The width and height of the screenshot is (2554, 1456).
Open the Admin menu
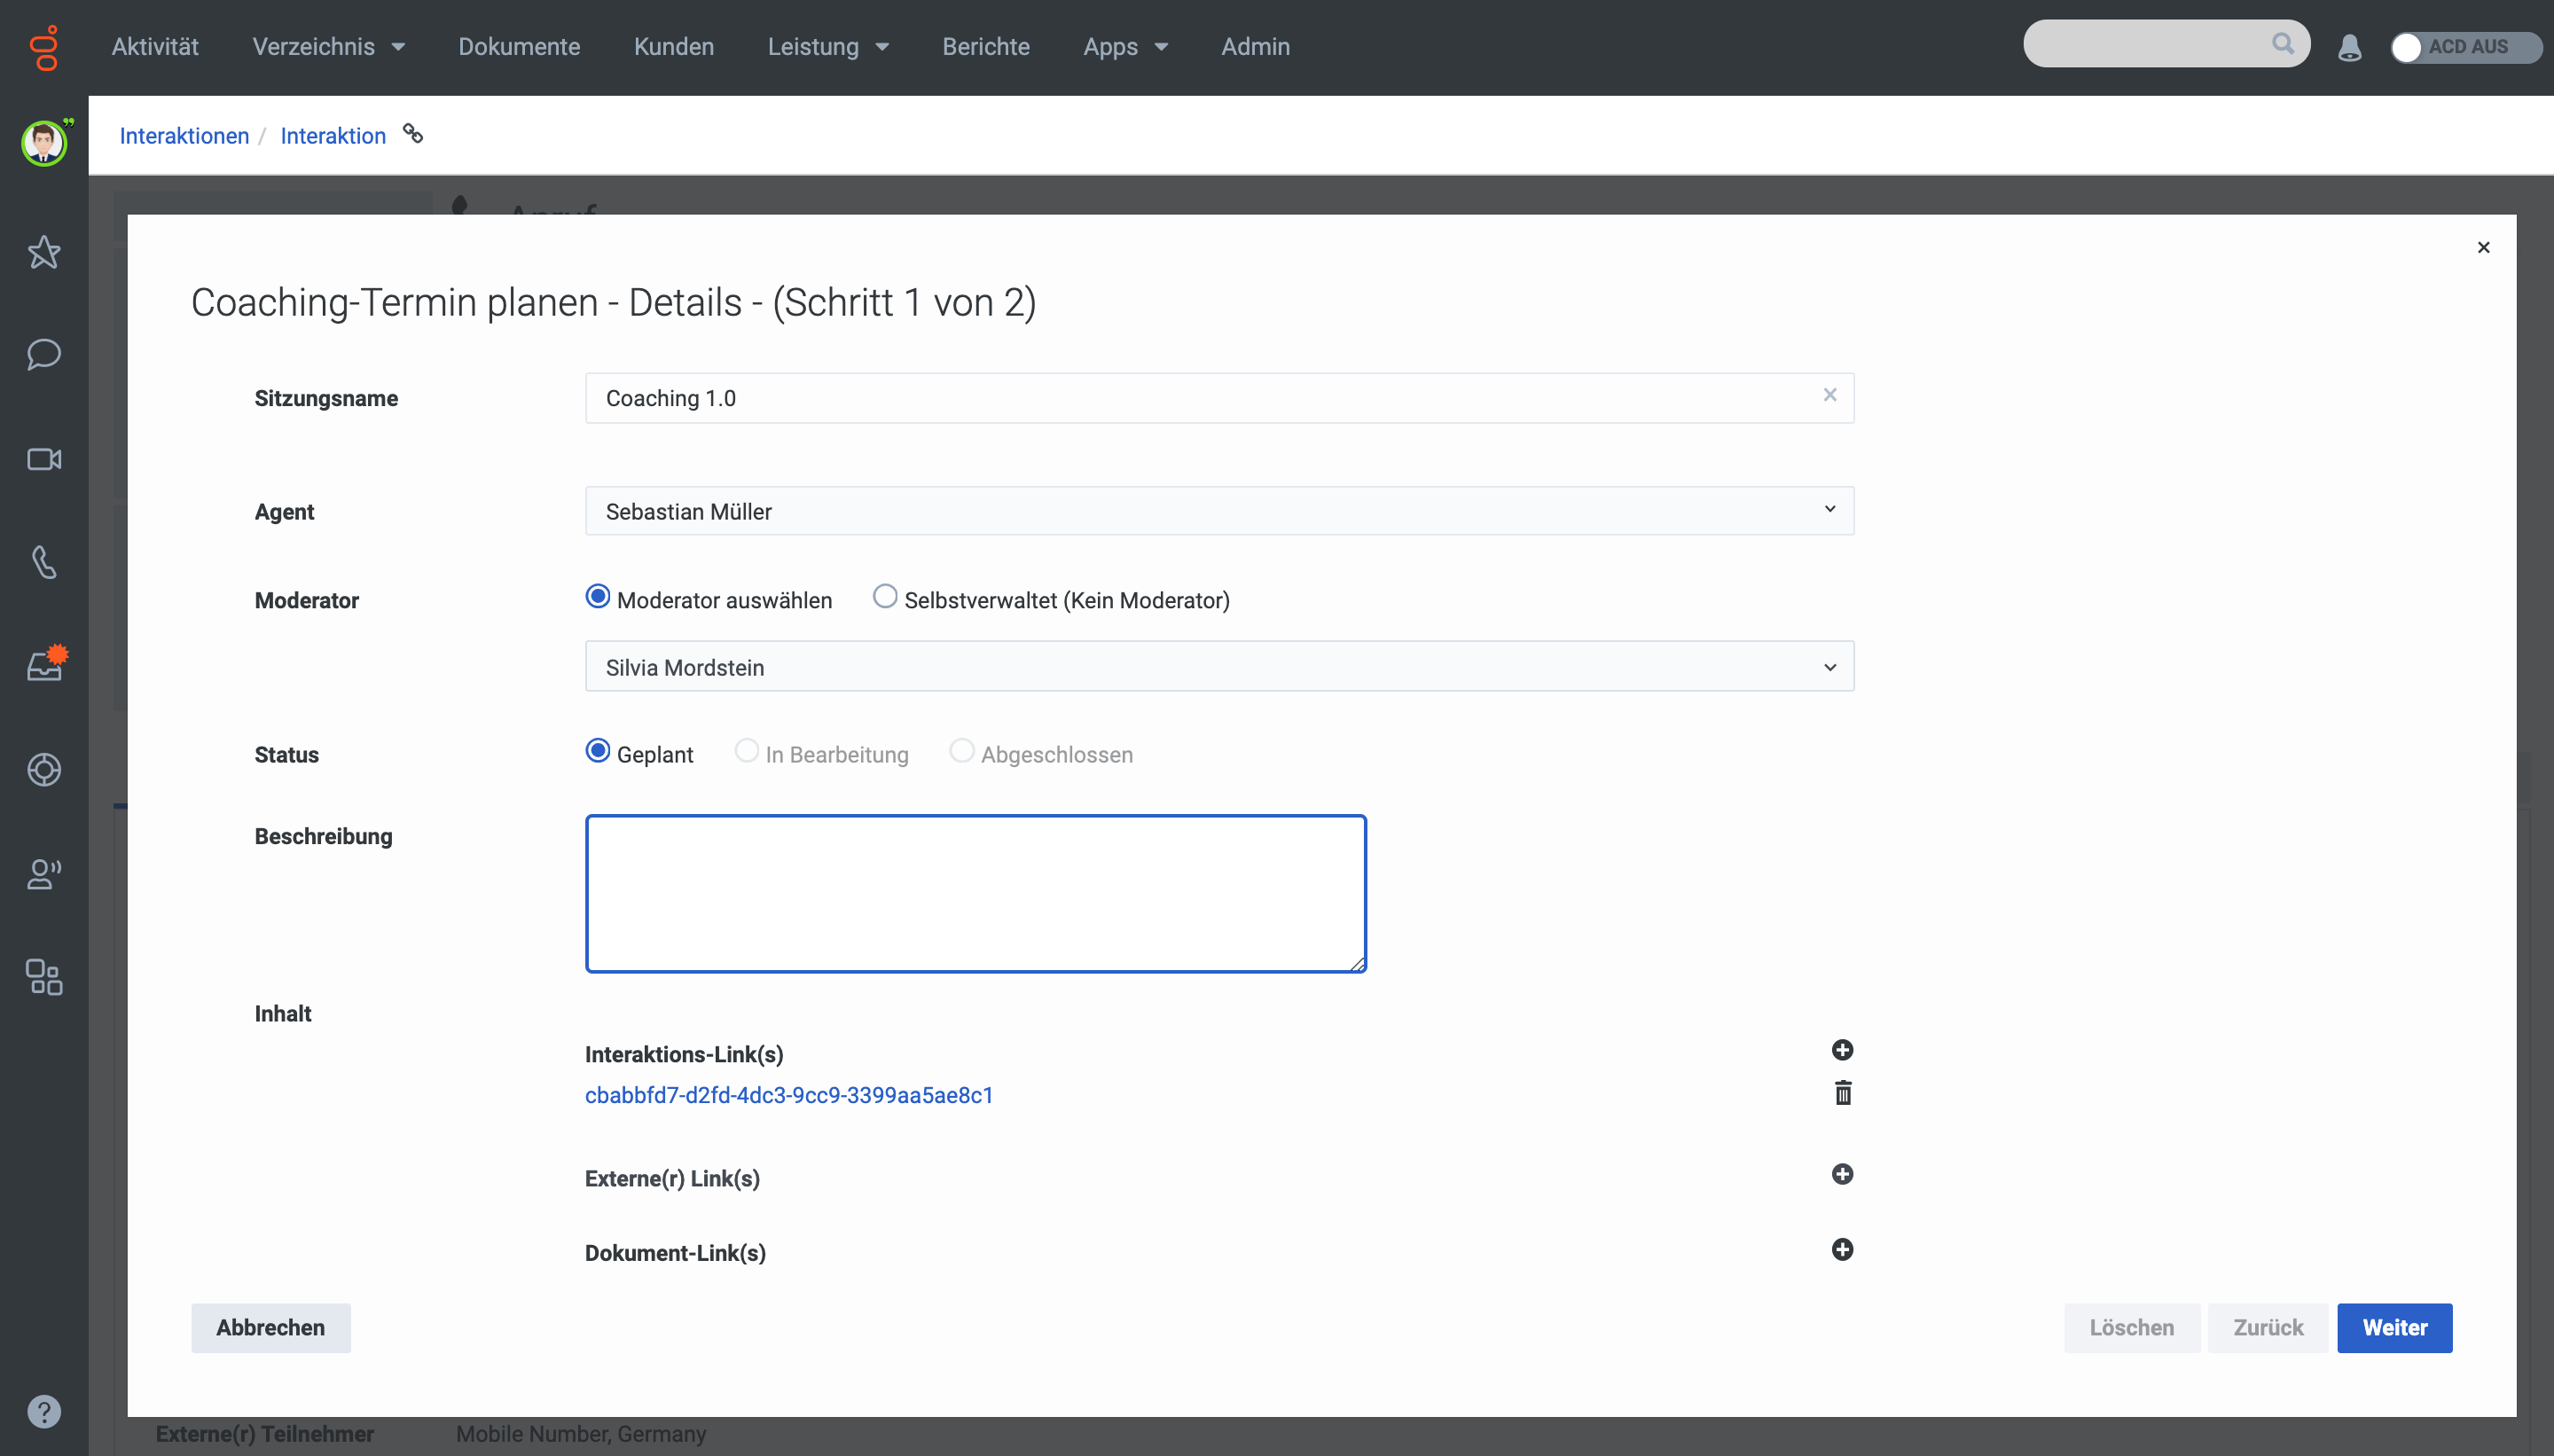(x=1254, y=46)
